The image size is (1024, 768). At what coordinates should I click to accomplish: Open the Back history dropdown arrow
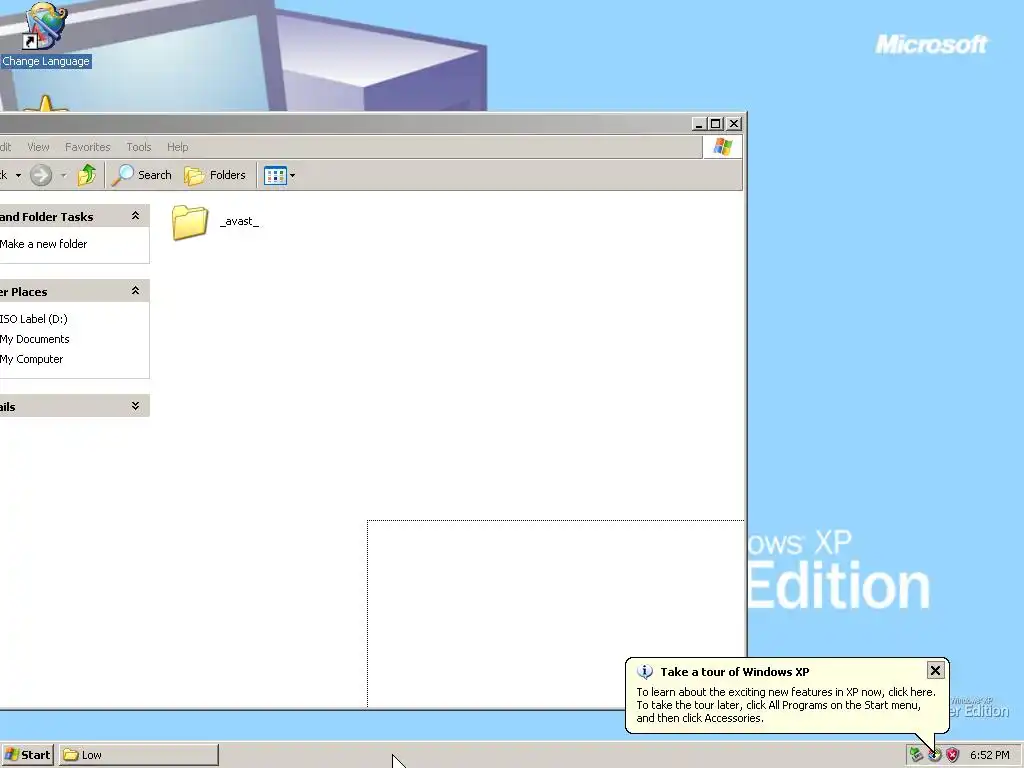point(18,175)
